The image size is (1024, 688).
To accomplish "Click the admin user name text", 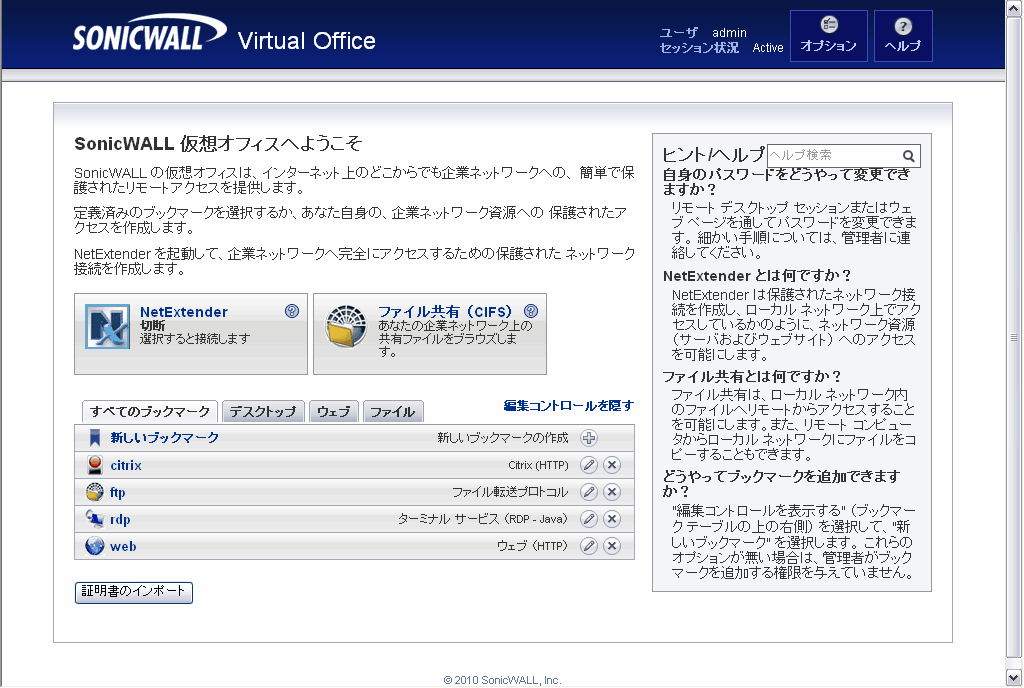I will coord(729,33).
